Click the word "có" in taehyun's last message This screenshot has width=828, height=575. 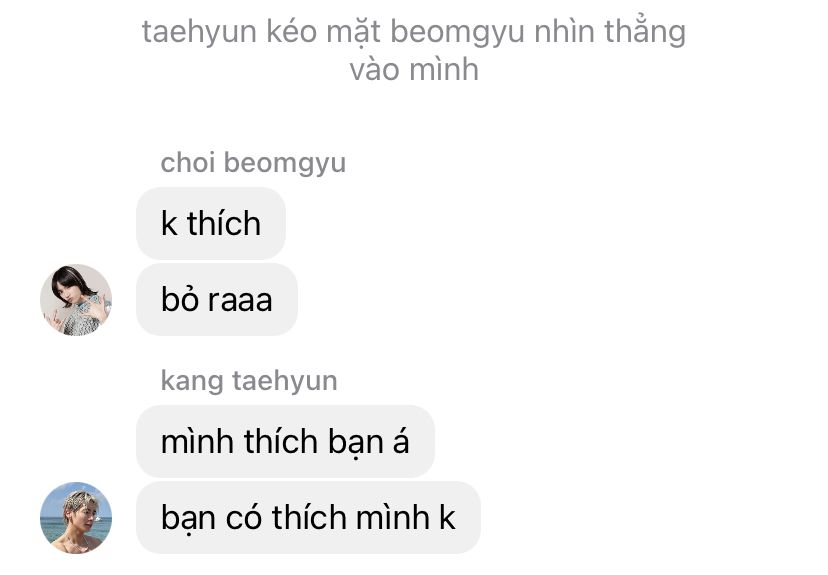click(243, 517)
